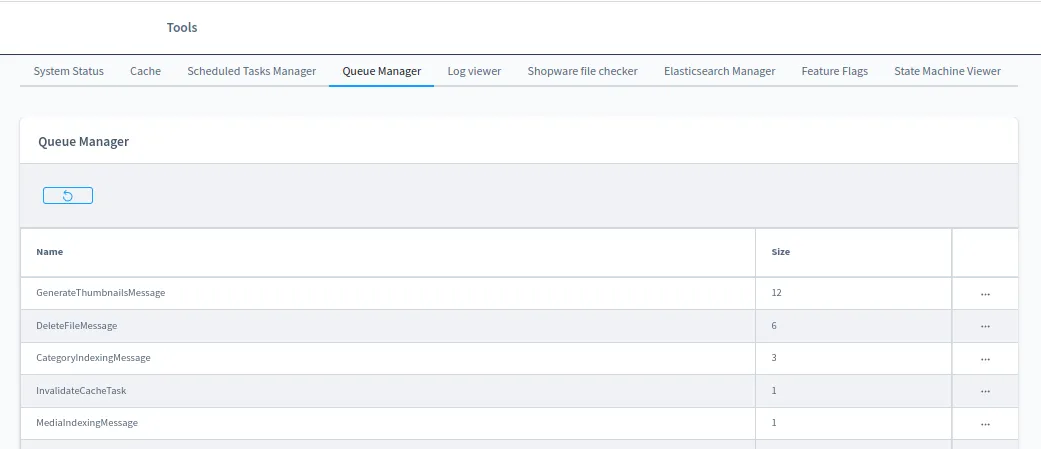Click the Size column header
This screenshot has width=1041, height=449.
780,252
